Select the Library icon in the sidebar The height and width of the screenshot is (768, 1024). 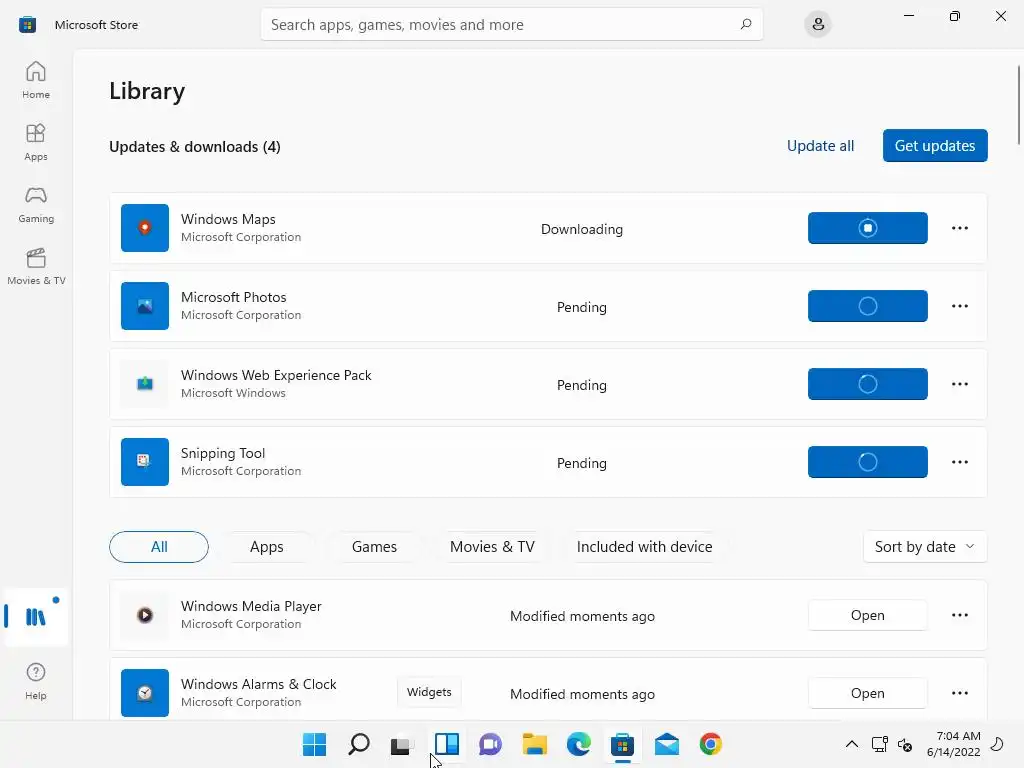point(36,616)
